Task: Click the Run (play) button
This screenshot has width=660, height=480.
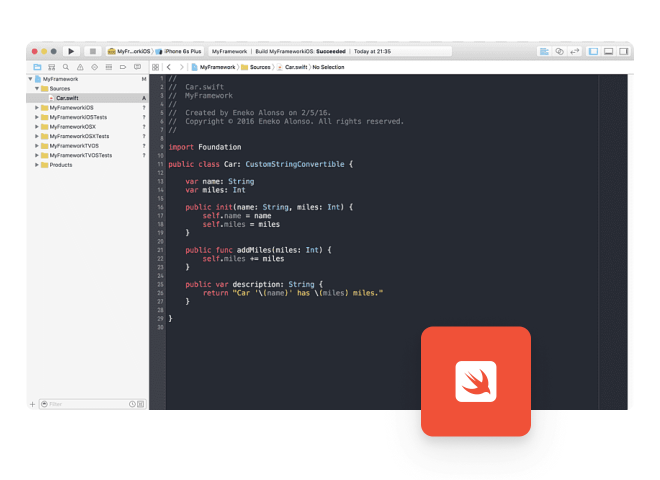Action: tap(71, 51)
